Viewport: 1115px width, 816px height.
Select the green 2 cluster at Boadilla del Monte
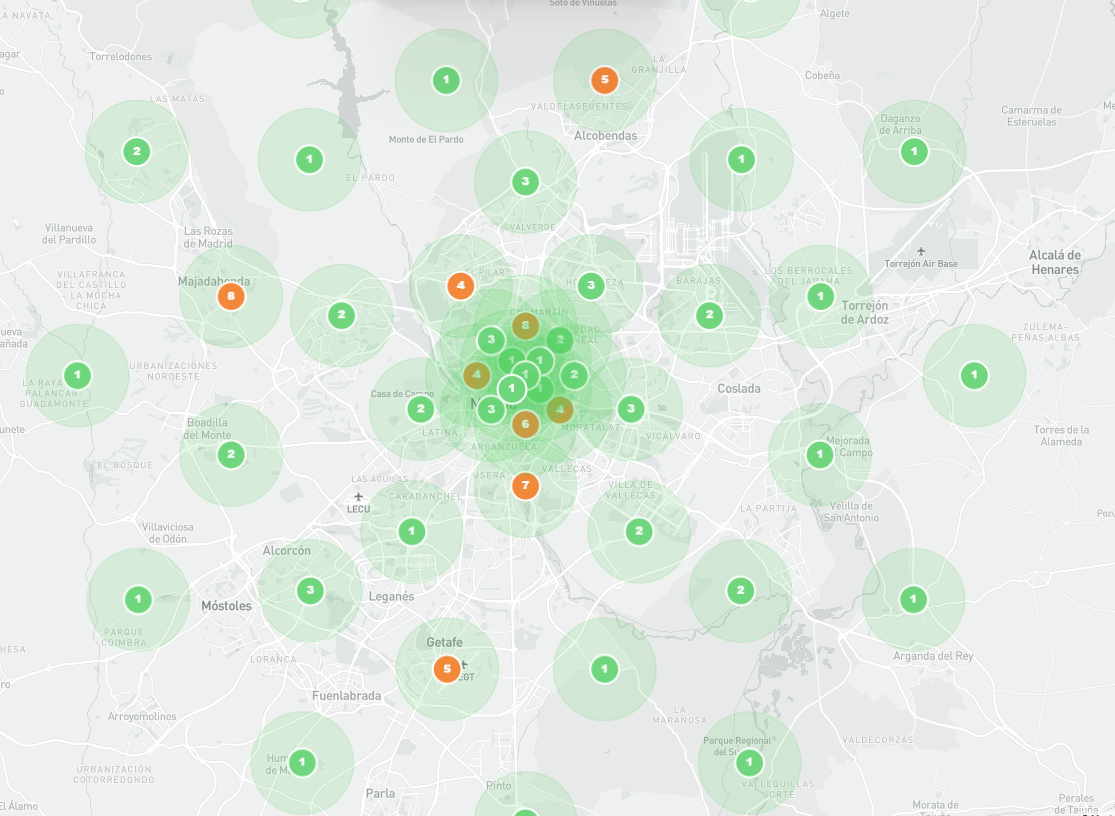click(x=231, y=455)
